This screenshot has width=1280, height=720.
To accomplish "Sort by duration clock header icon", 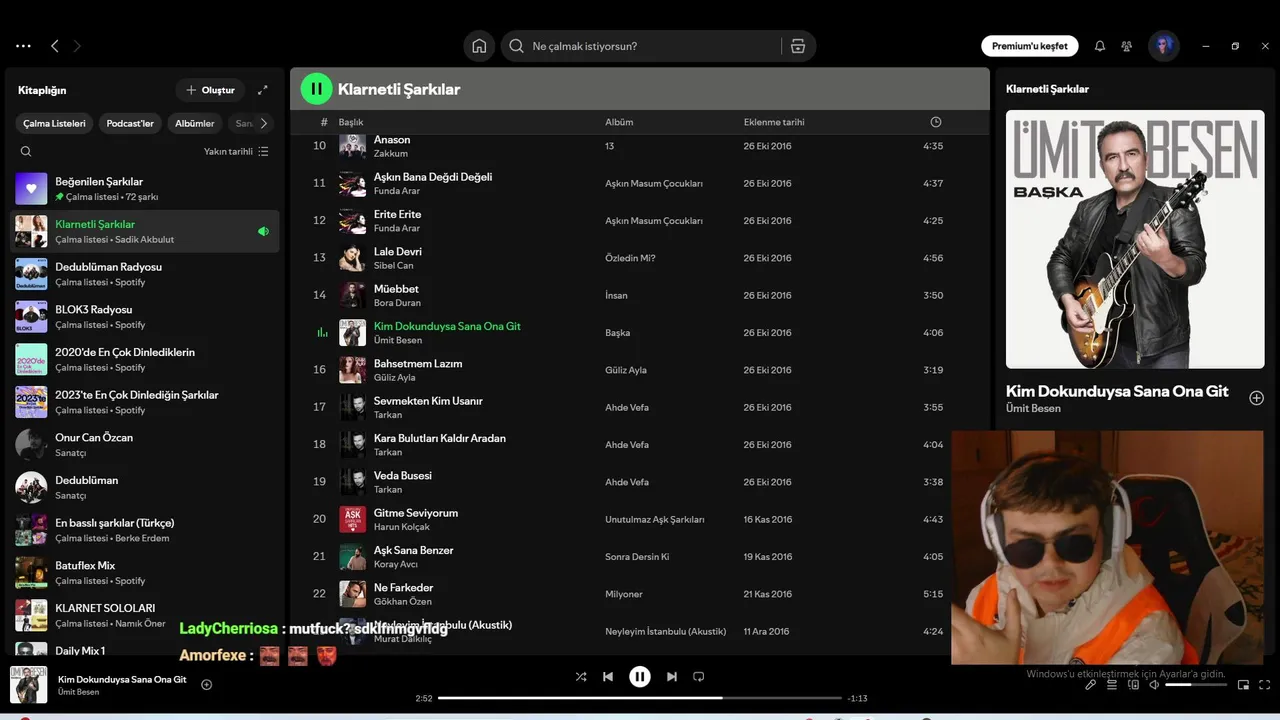I will pyautogui.click(x=936, y=122).
